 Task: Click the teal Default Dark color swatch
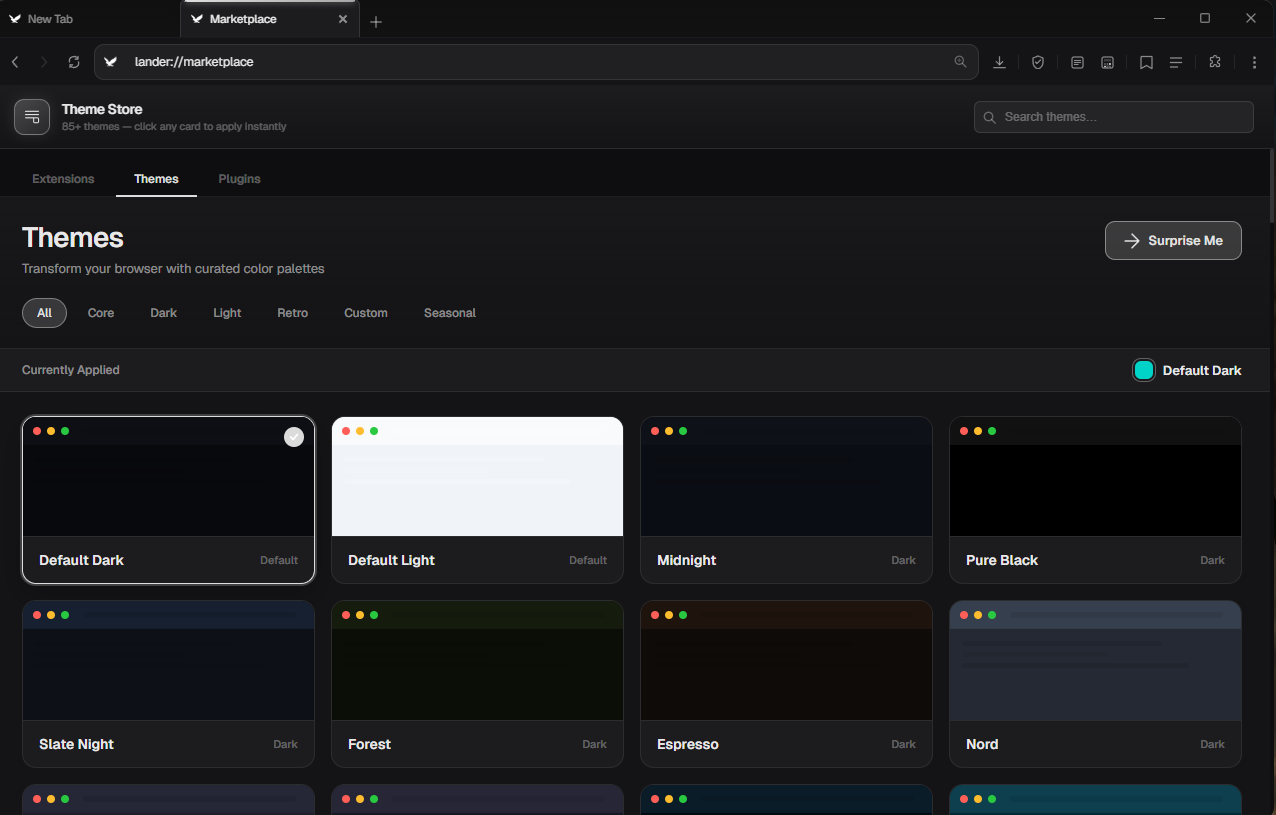click(x=1143, y=370)
